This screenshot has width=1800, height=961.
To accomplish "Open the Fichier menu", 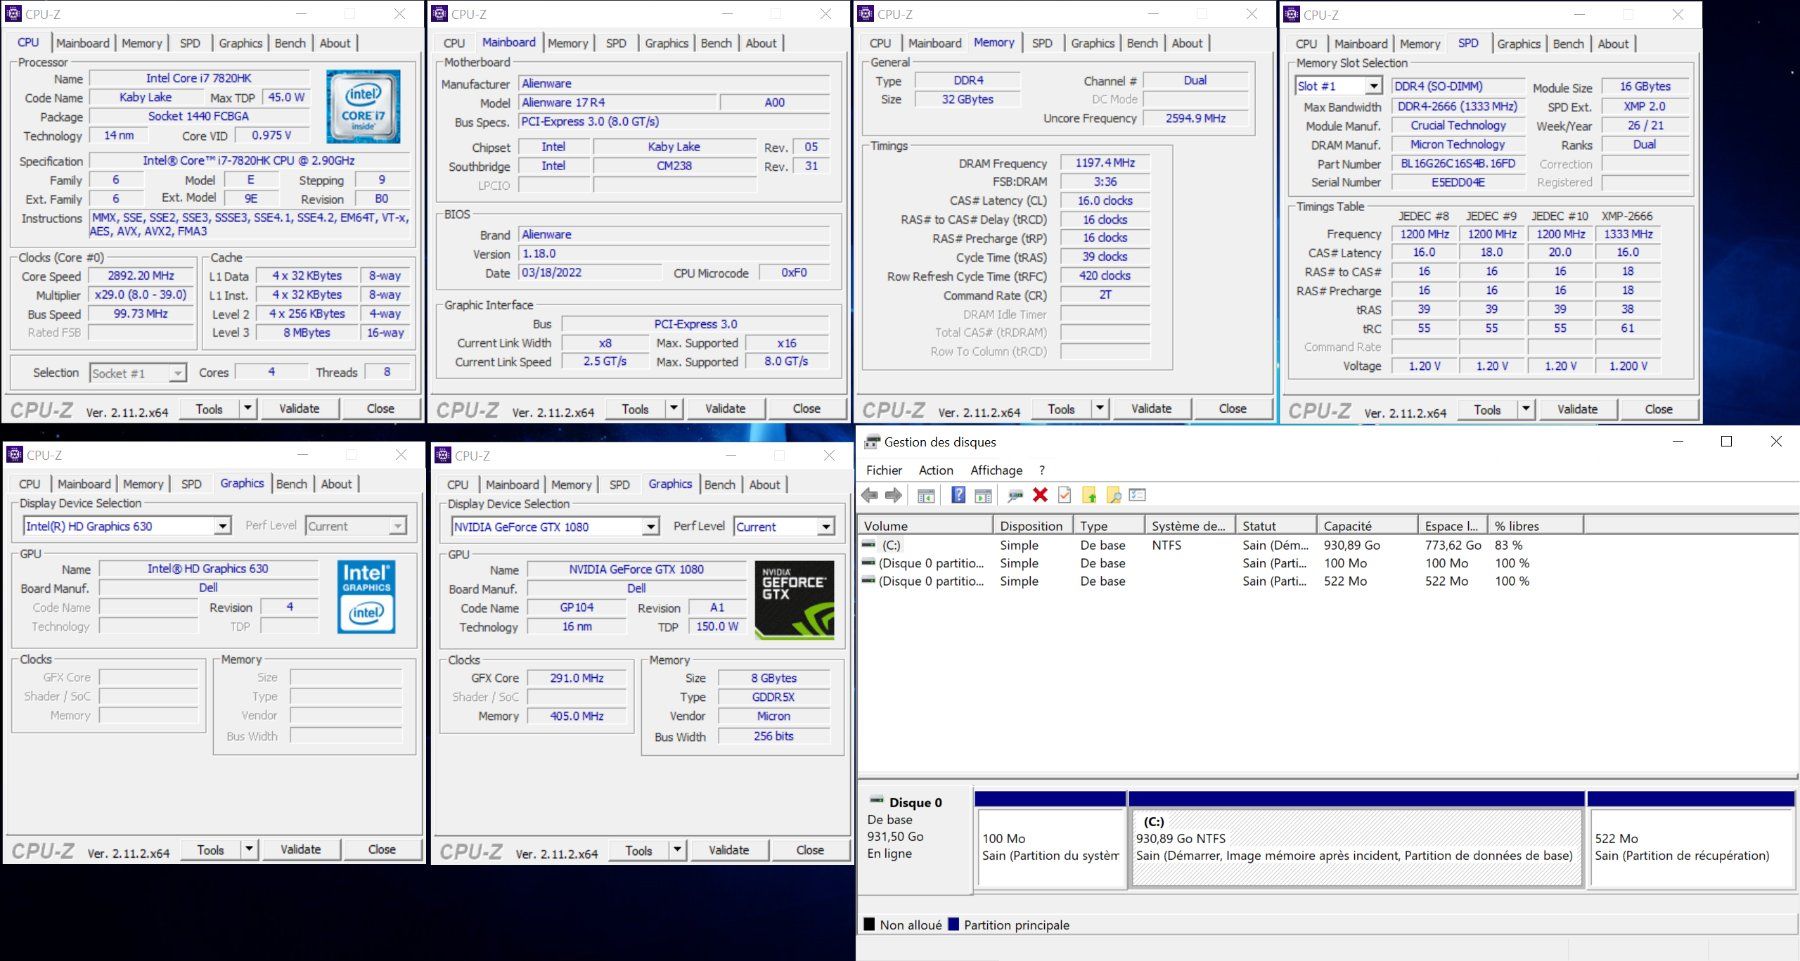I will (884, 470).
